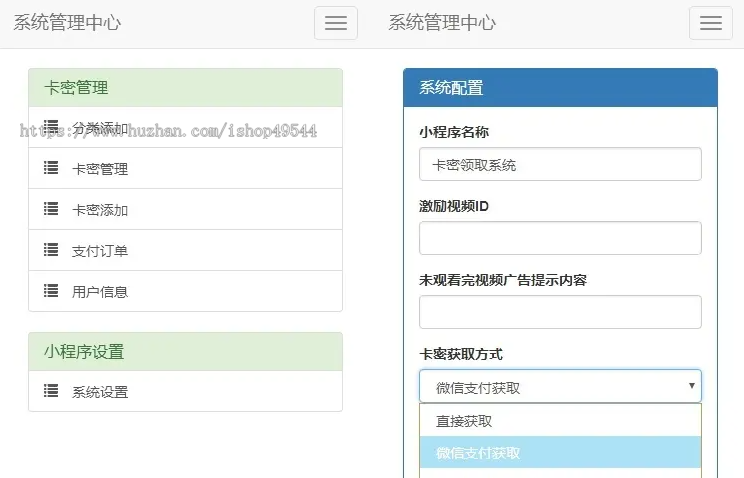Click left 系统管理中心 brand title
This screenshot has width=744, height=478.
point(67,23)
